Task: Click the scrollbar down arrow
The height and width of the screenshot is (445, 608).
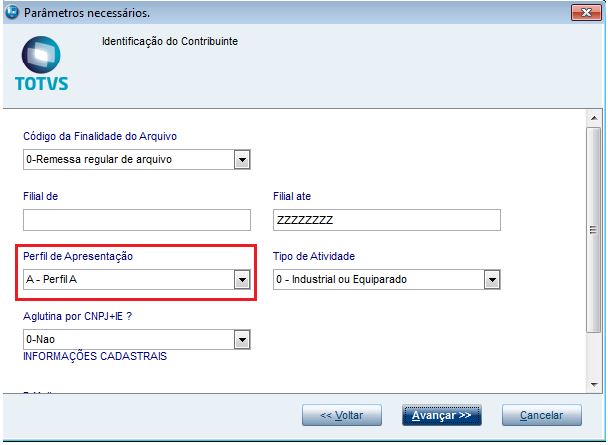Action: click(x=594, y=385)
